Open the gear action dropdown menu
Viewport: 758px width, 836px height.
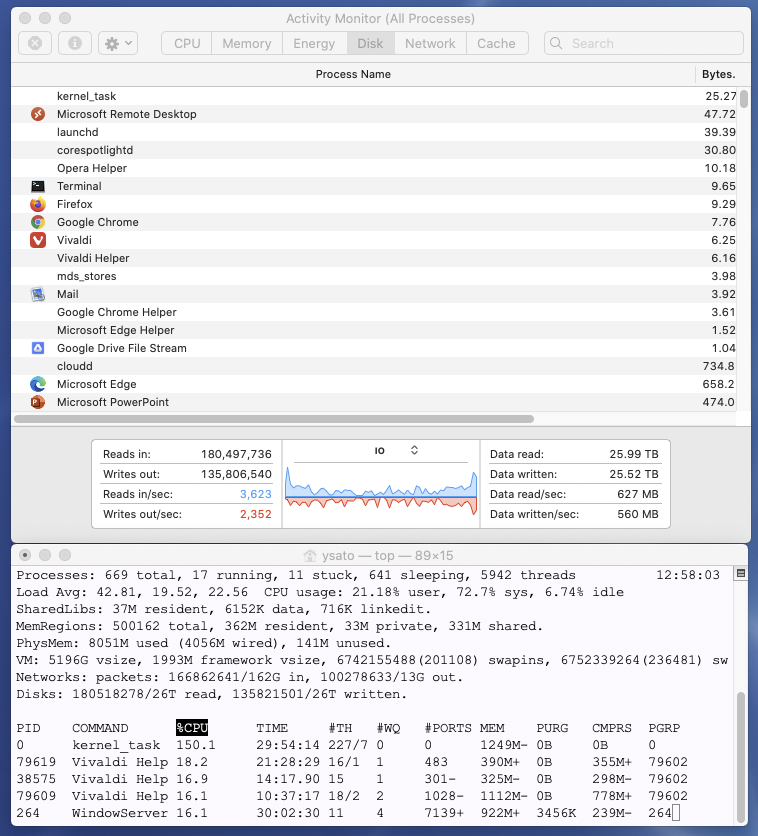click(118, 44)
